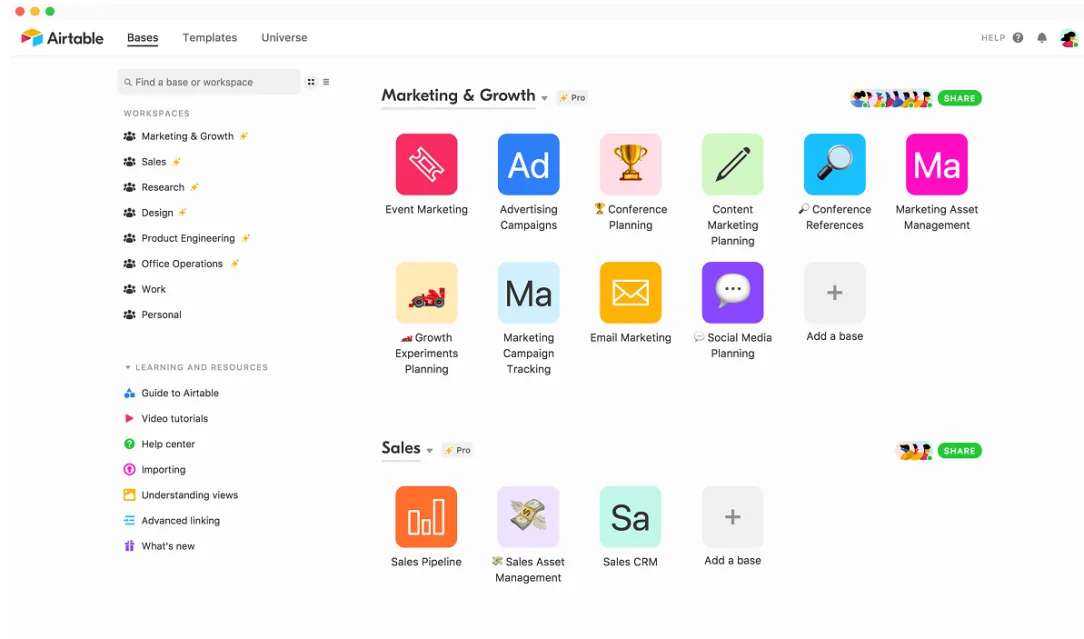This screenshot has width=1084, height=639.
Task: Open the Event Marketing base icon
Action: click(426, 164)
